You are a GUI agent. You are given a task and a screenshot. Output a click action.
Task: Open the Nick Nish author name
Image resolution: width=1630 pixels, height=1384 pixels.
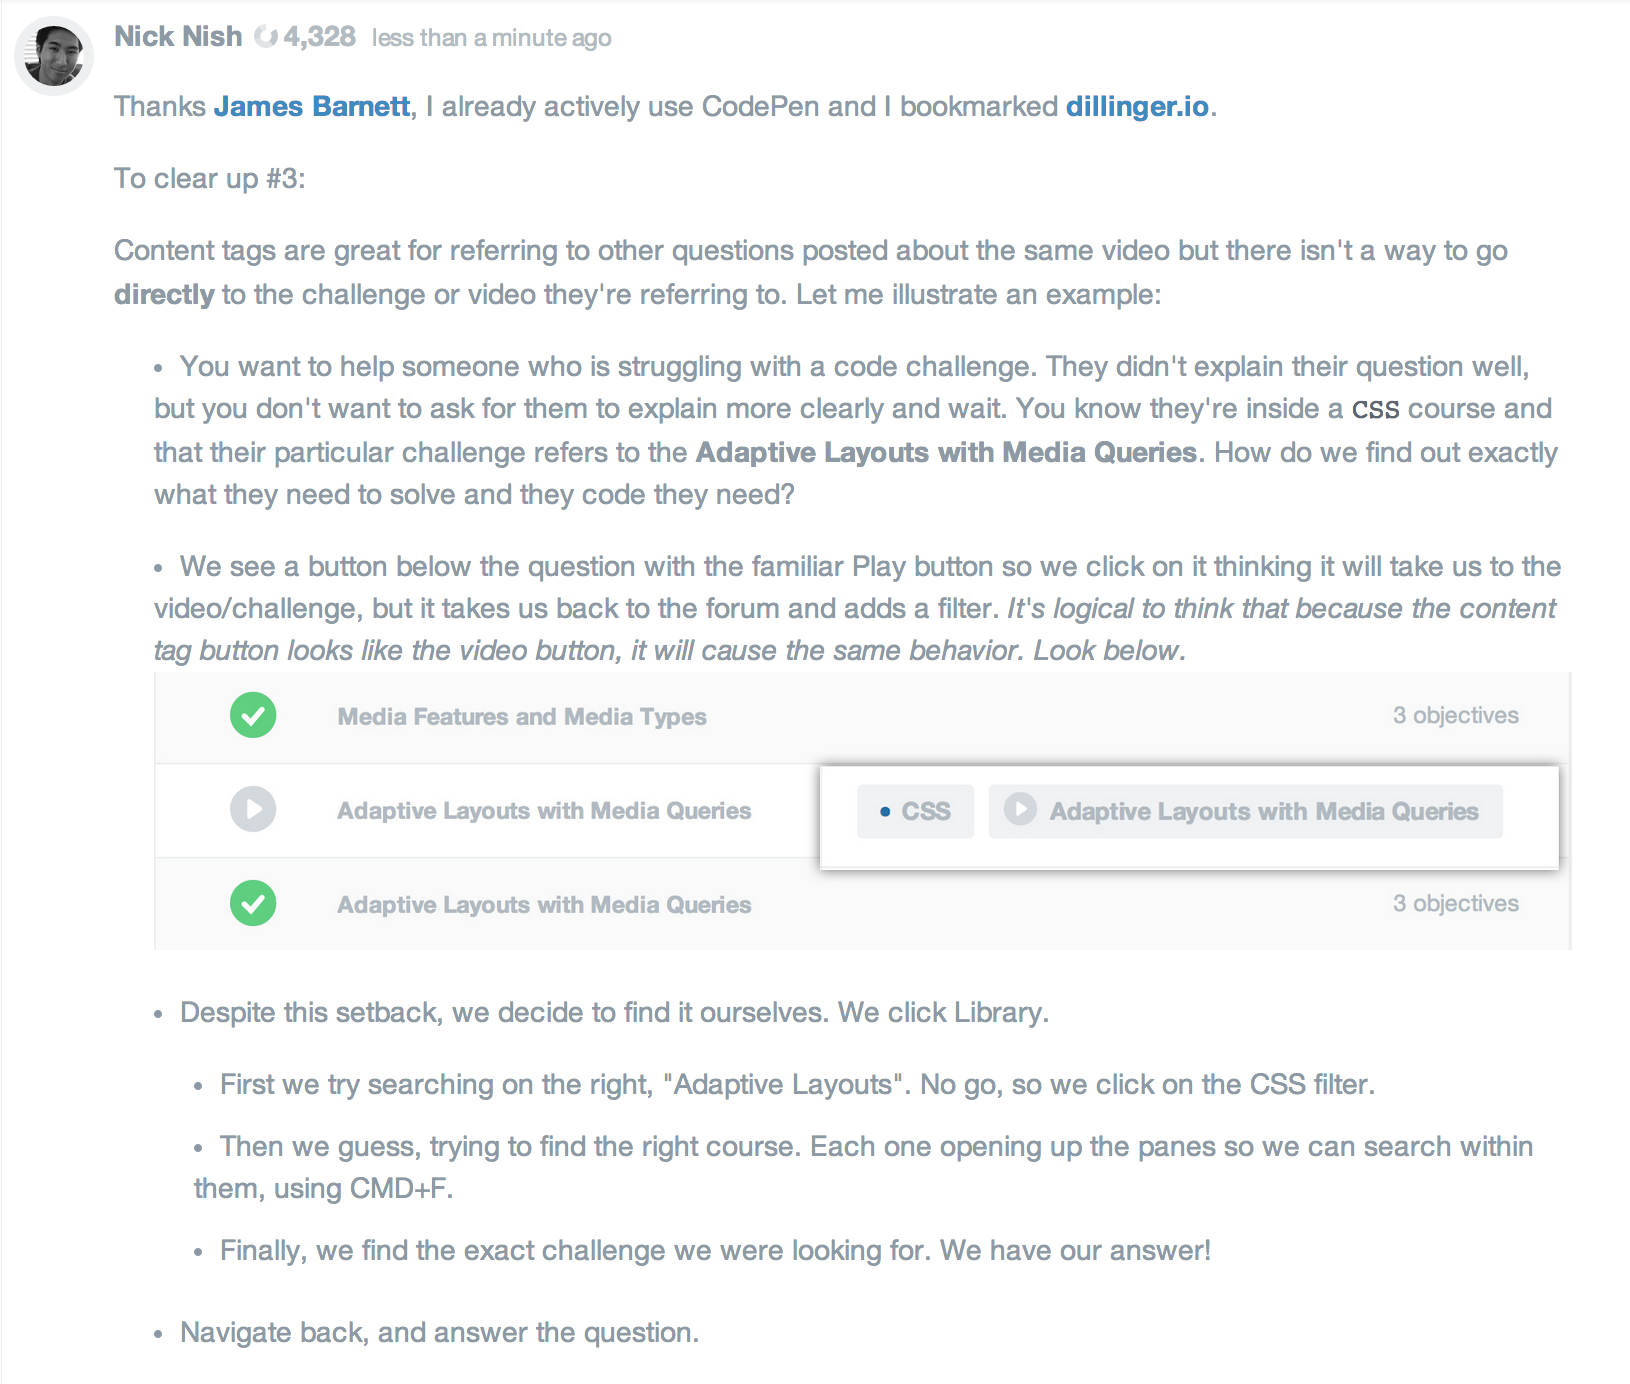click(178, 37)
